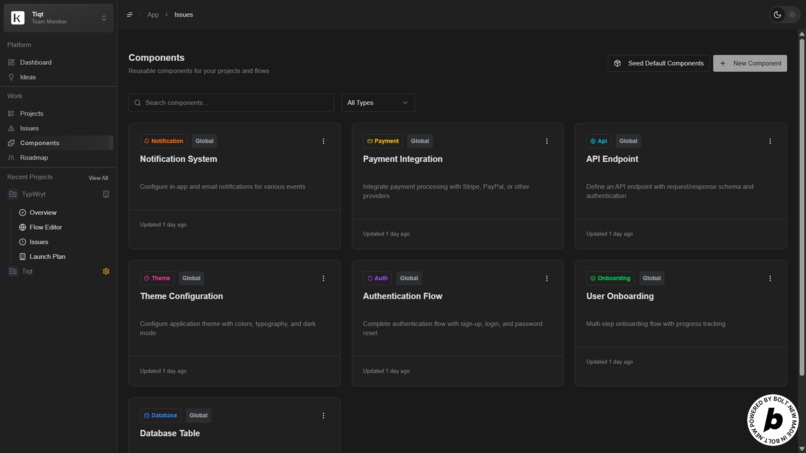Screen dimensions: 806x453
Task: Click the yellow Payment type tag
Action: tap(382, 141)
